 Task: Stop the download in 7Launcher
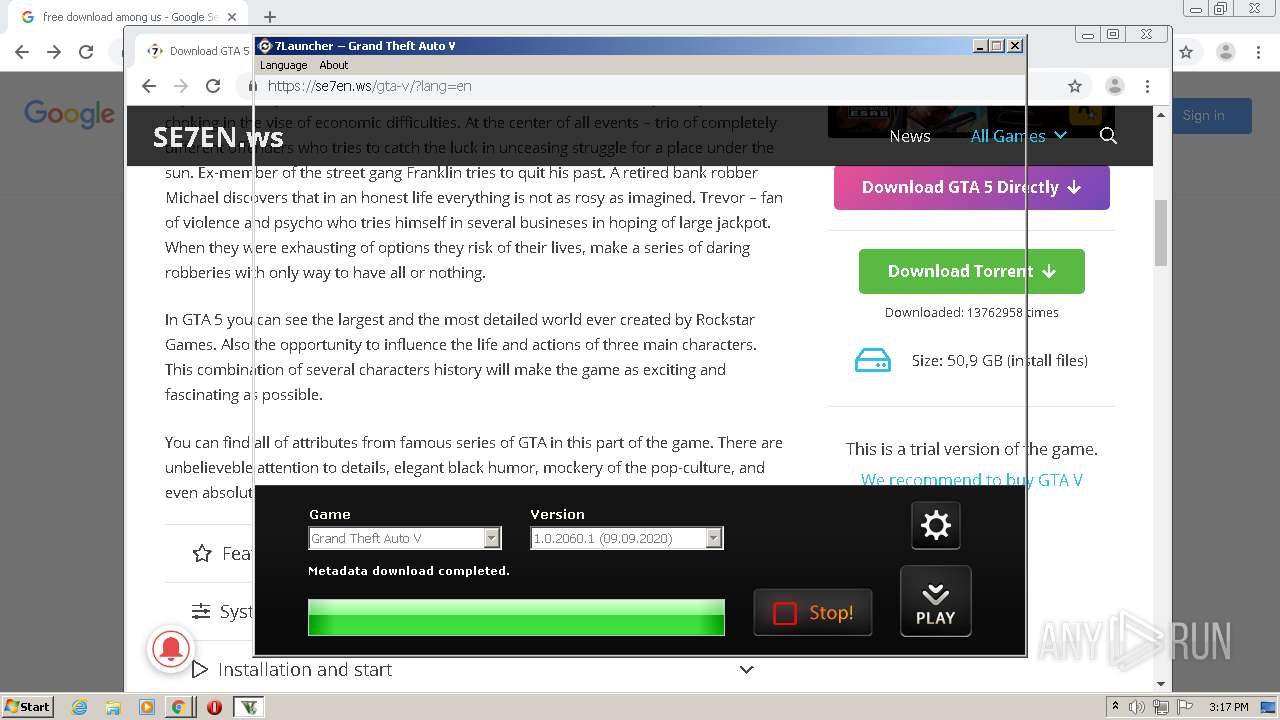813,612
